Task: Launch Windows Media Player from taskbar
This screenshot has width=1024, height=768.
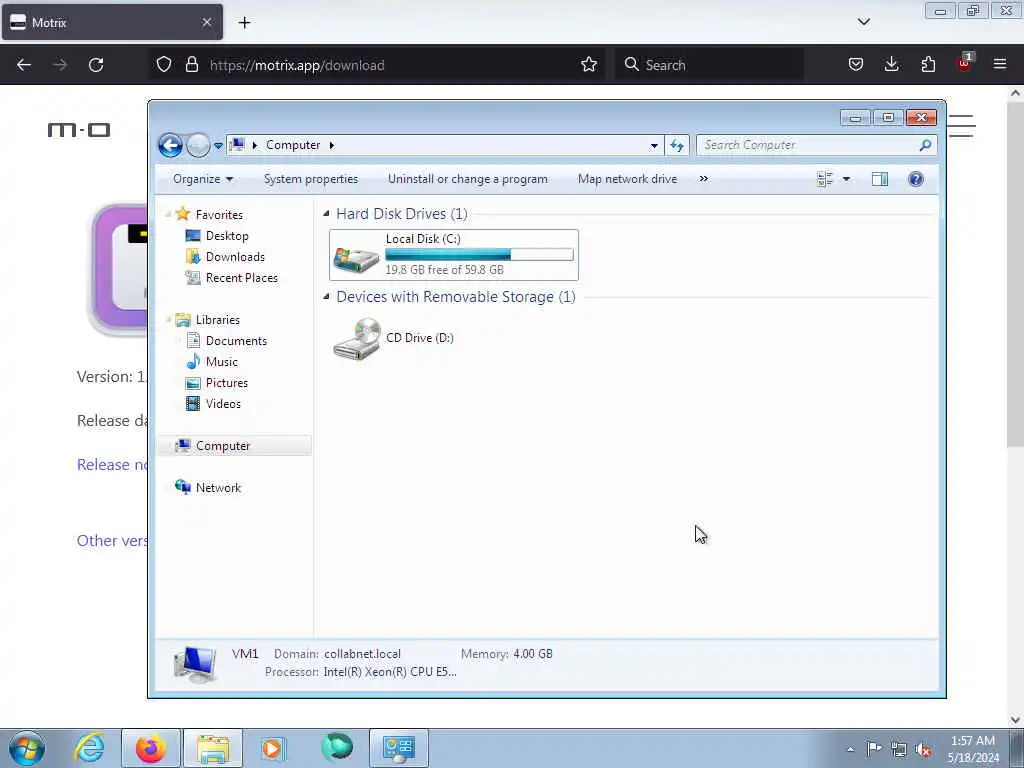Action: point(273,748)
